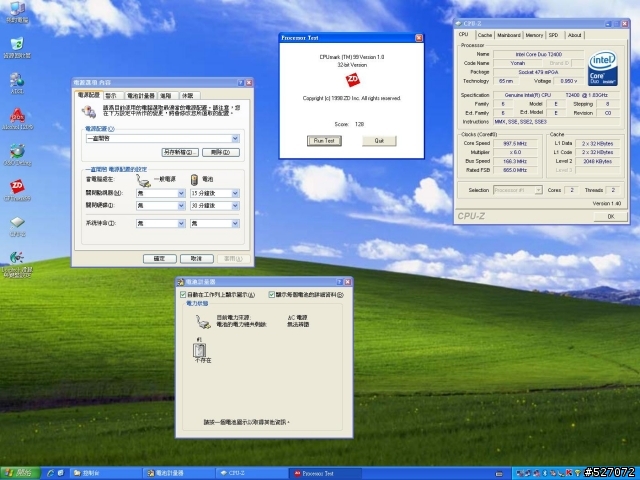Click the Show Desktop quick launch icon
Image resolution: width=640 pixels, height=480 pixels.
(61, 473)
